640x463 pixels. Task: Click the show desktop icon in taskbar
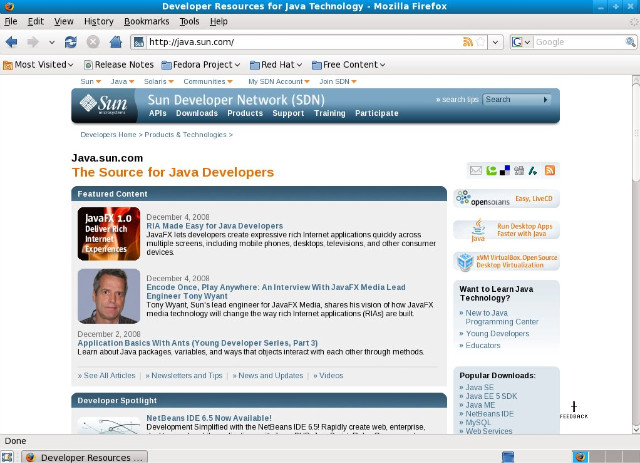pos(7,457)
